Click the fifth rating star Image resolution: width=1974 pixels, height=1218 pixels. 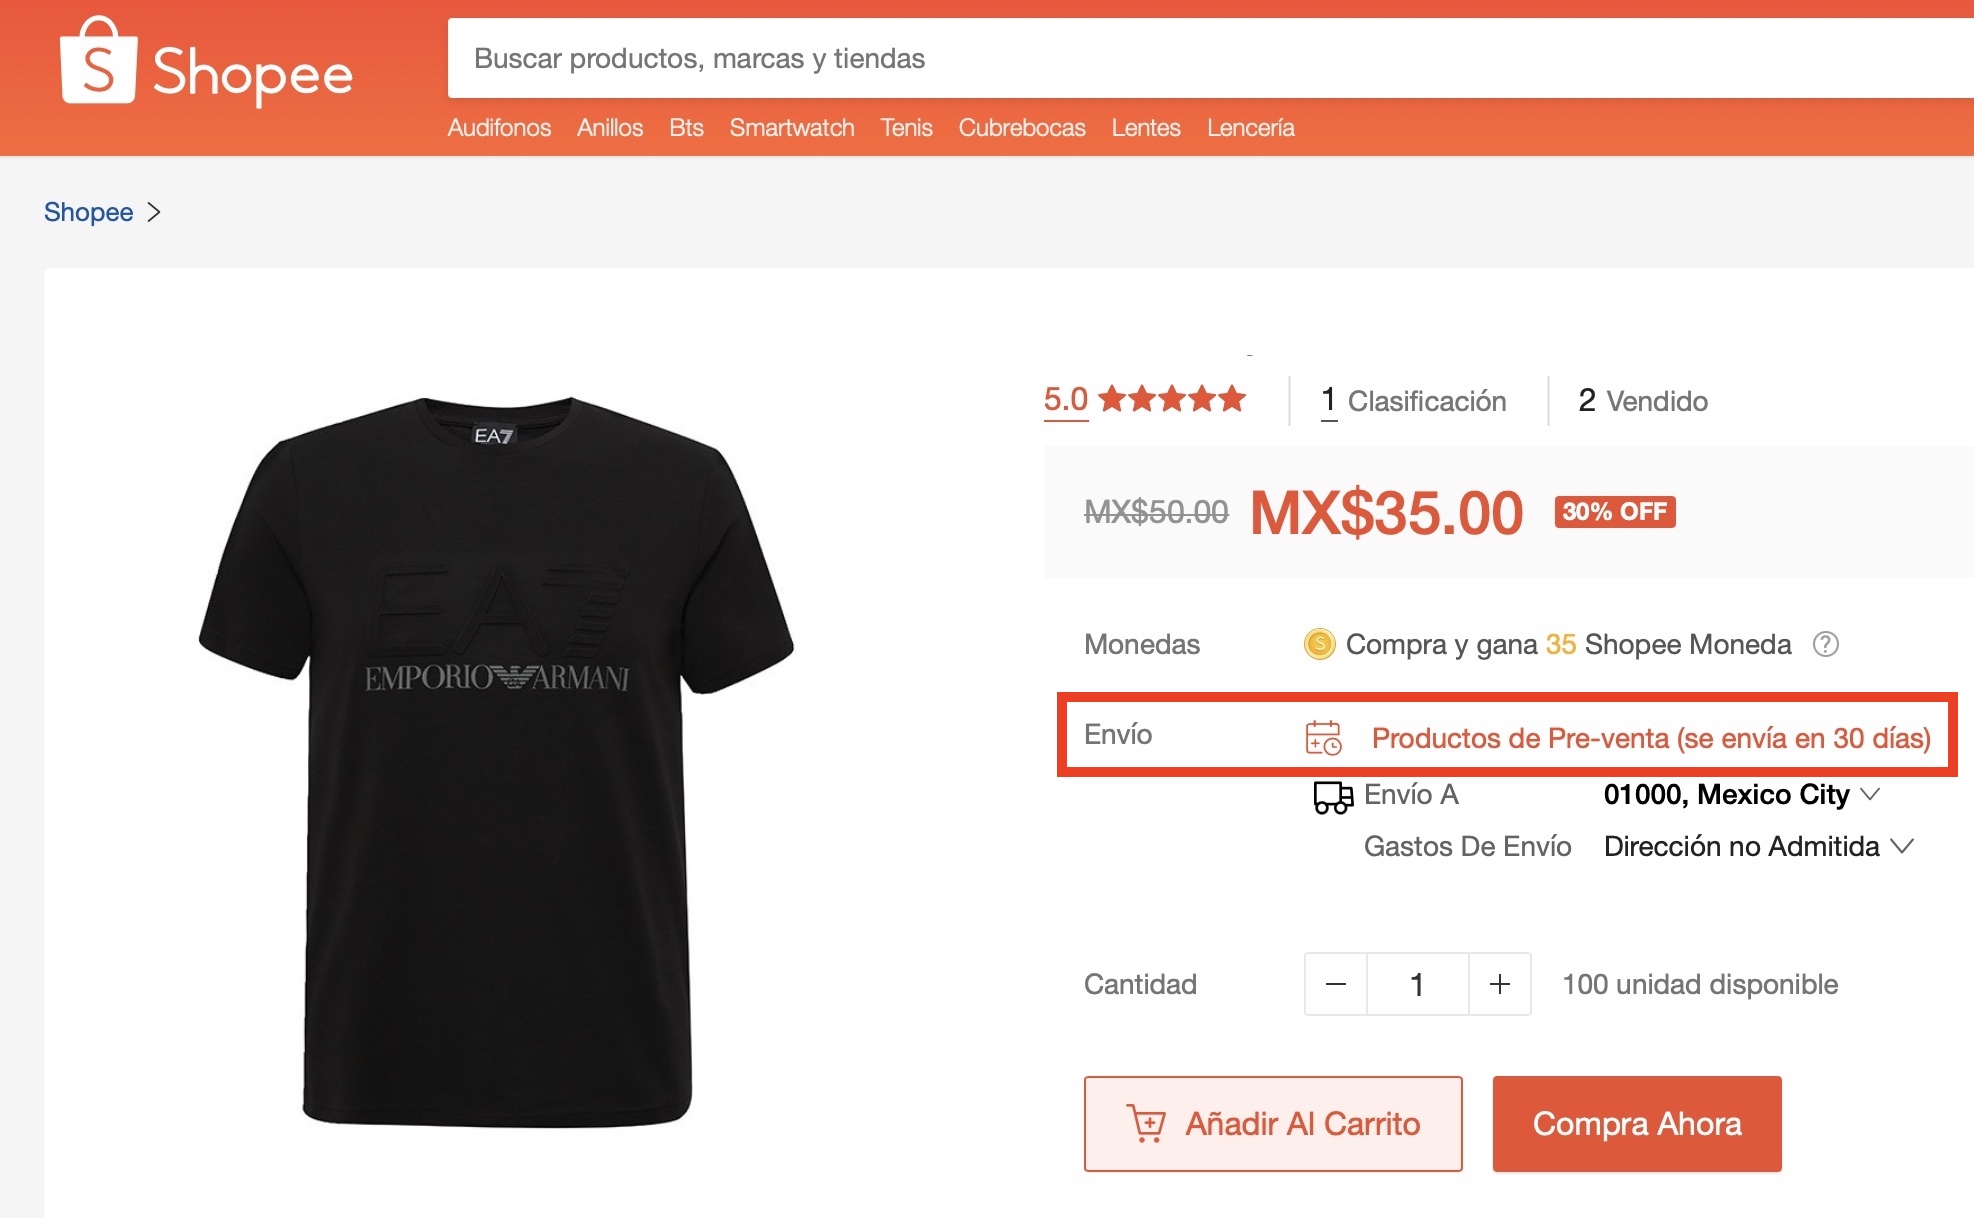click(1231, 399)
